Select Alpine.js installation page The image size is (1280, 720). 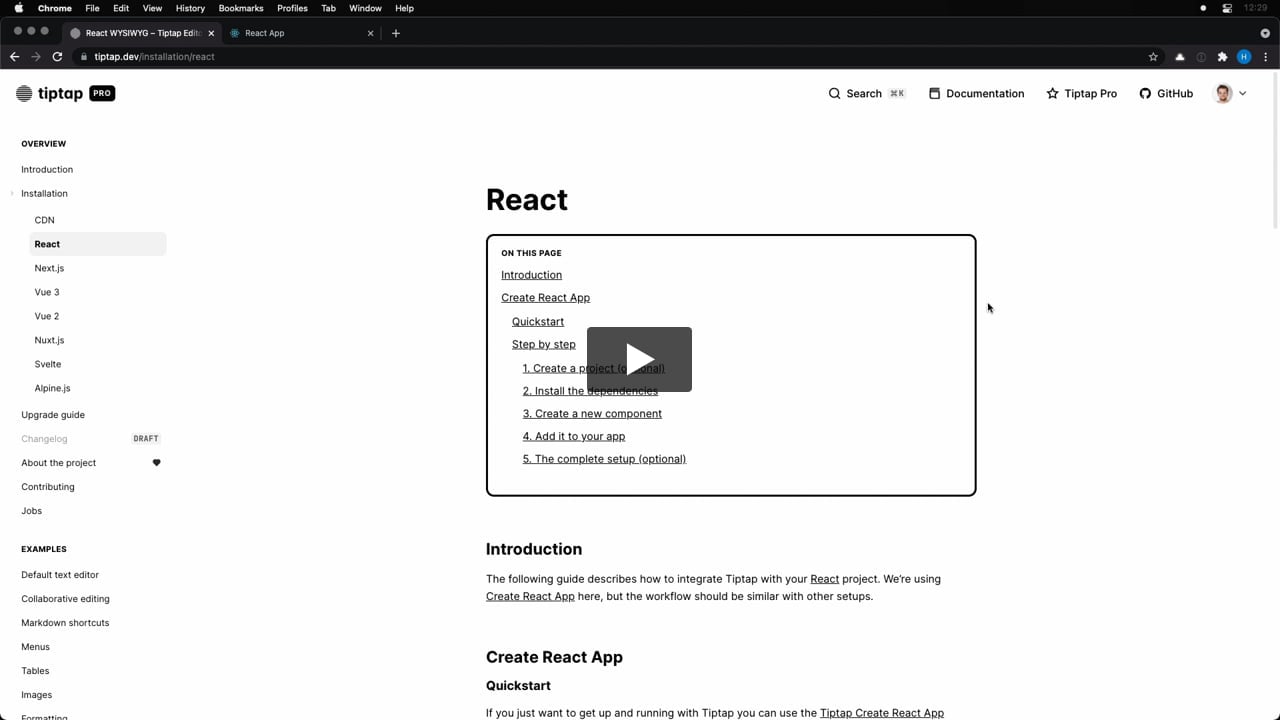coord(52,388)
